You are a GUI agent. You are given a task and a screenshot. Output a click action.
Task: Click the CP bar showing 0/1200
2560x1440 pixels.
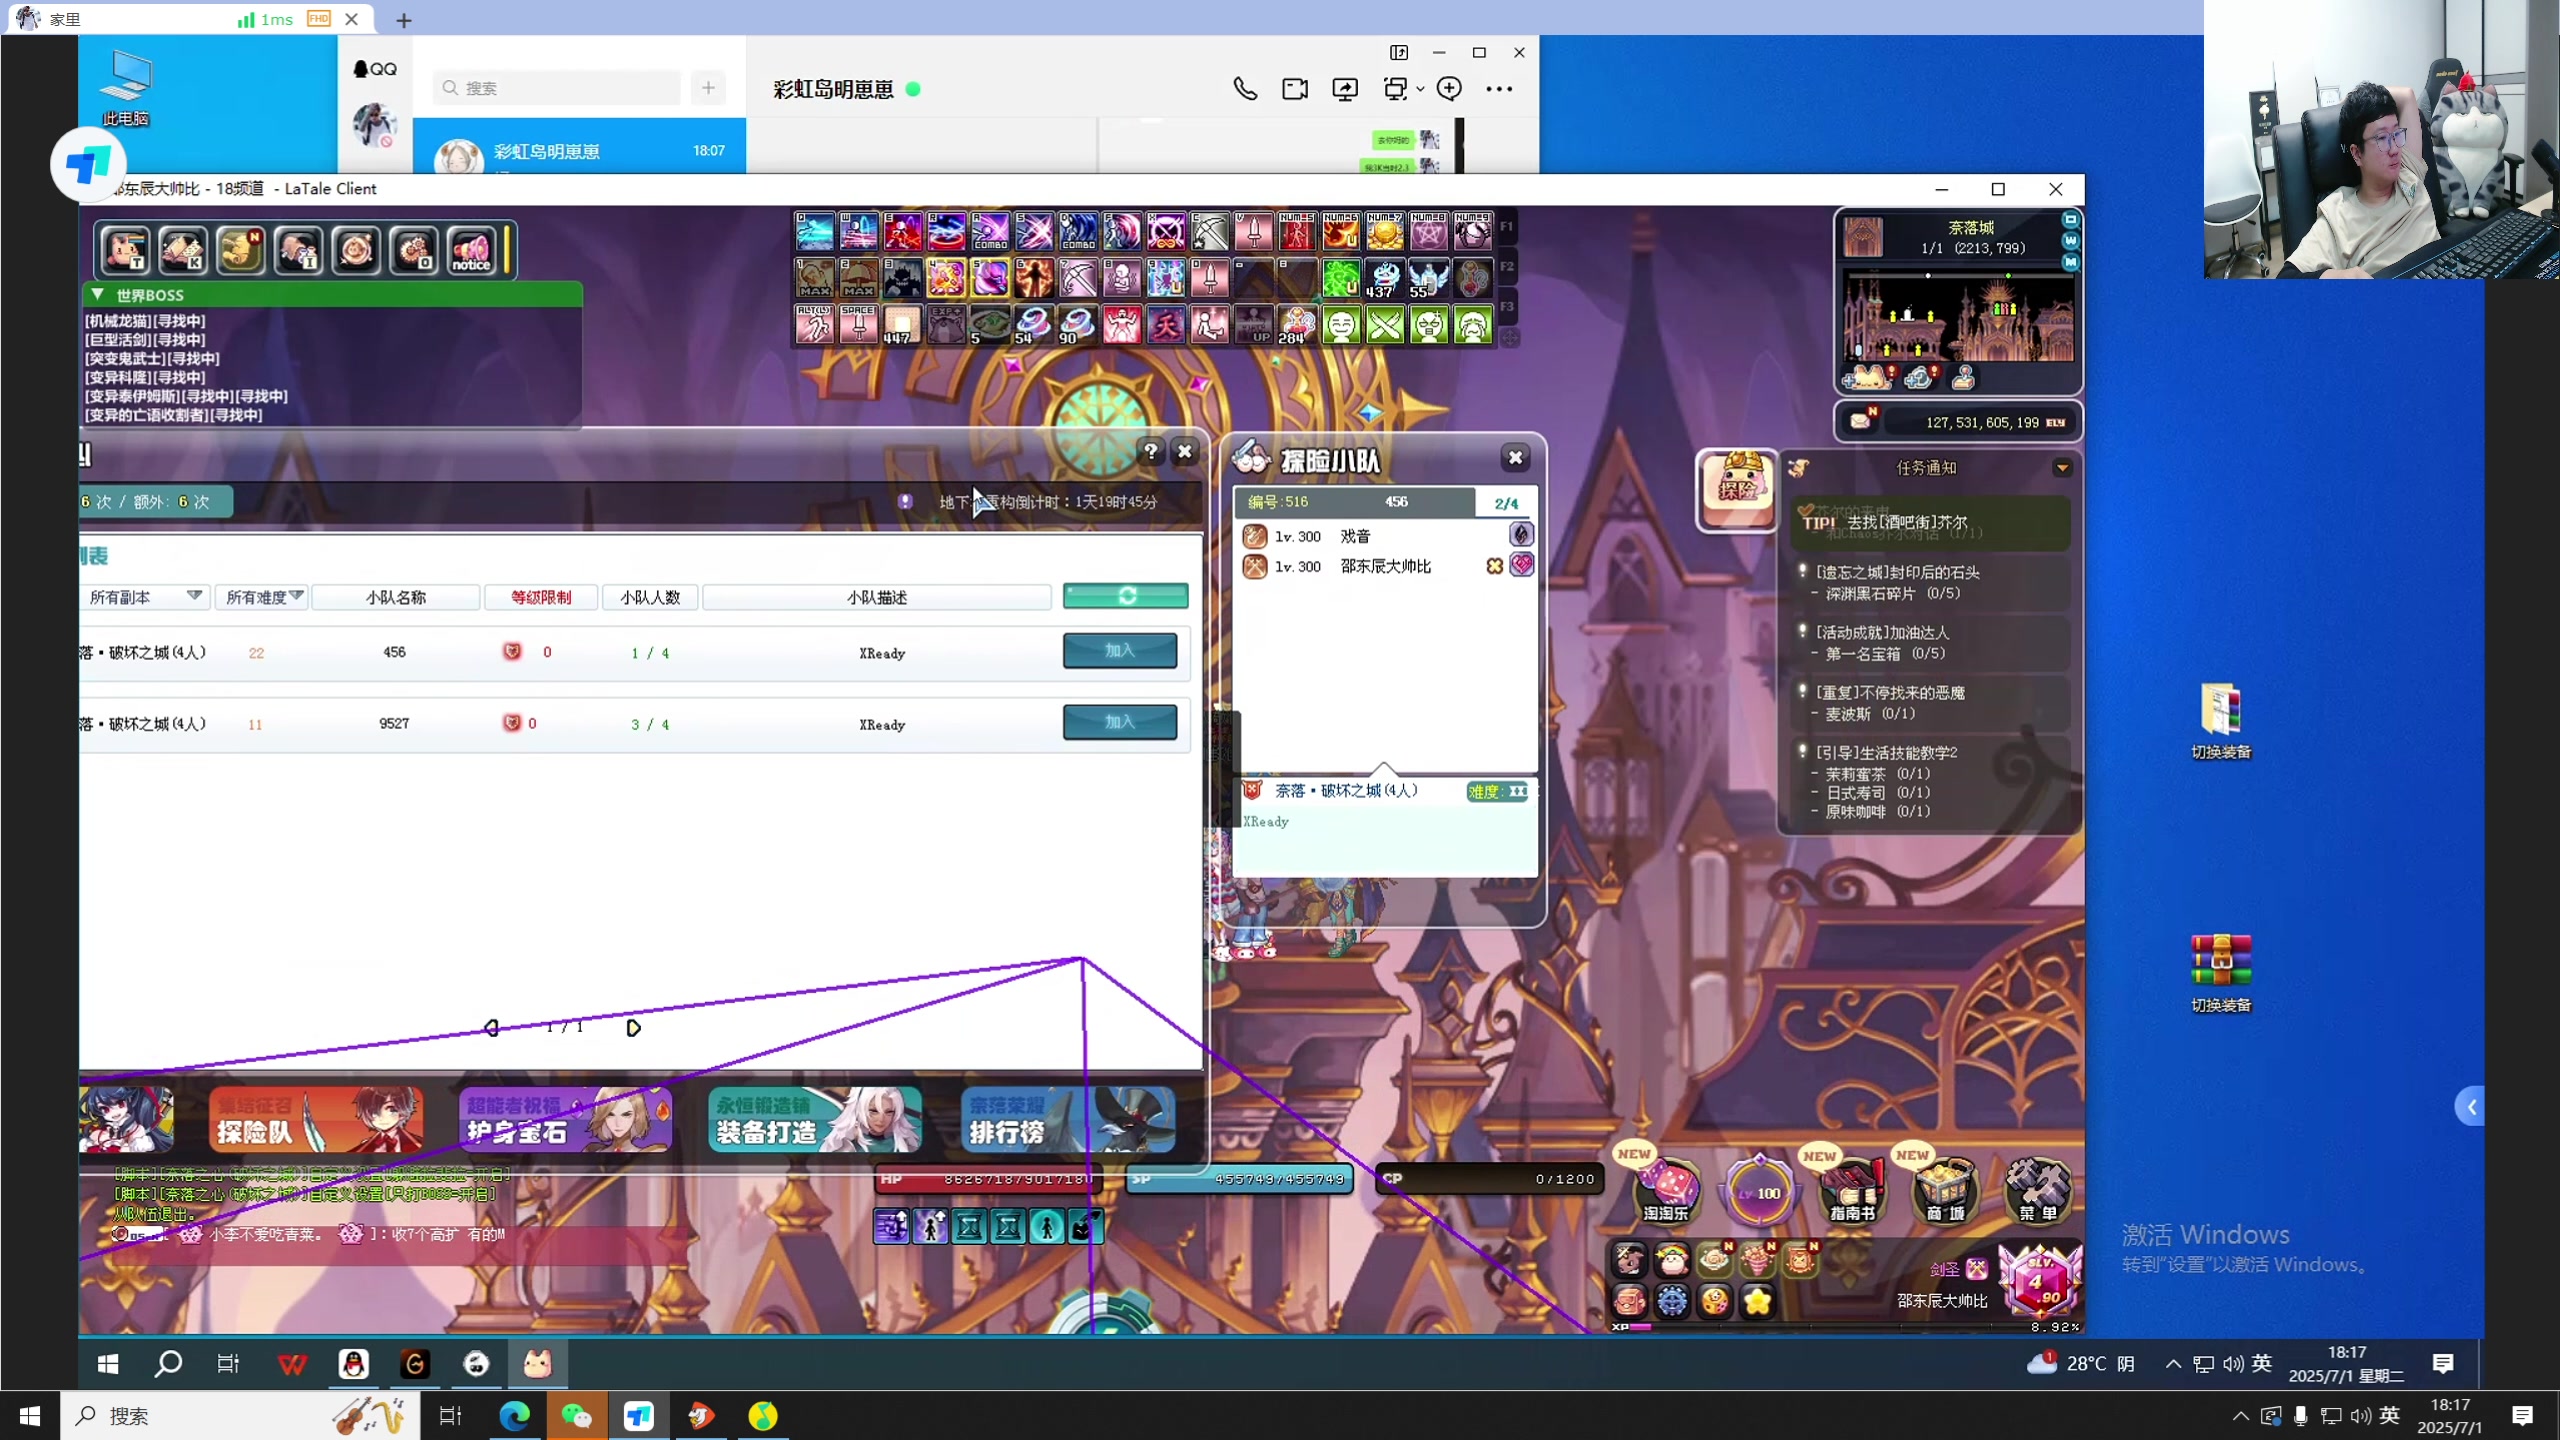coord(1491,1180)
